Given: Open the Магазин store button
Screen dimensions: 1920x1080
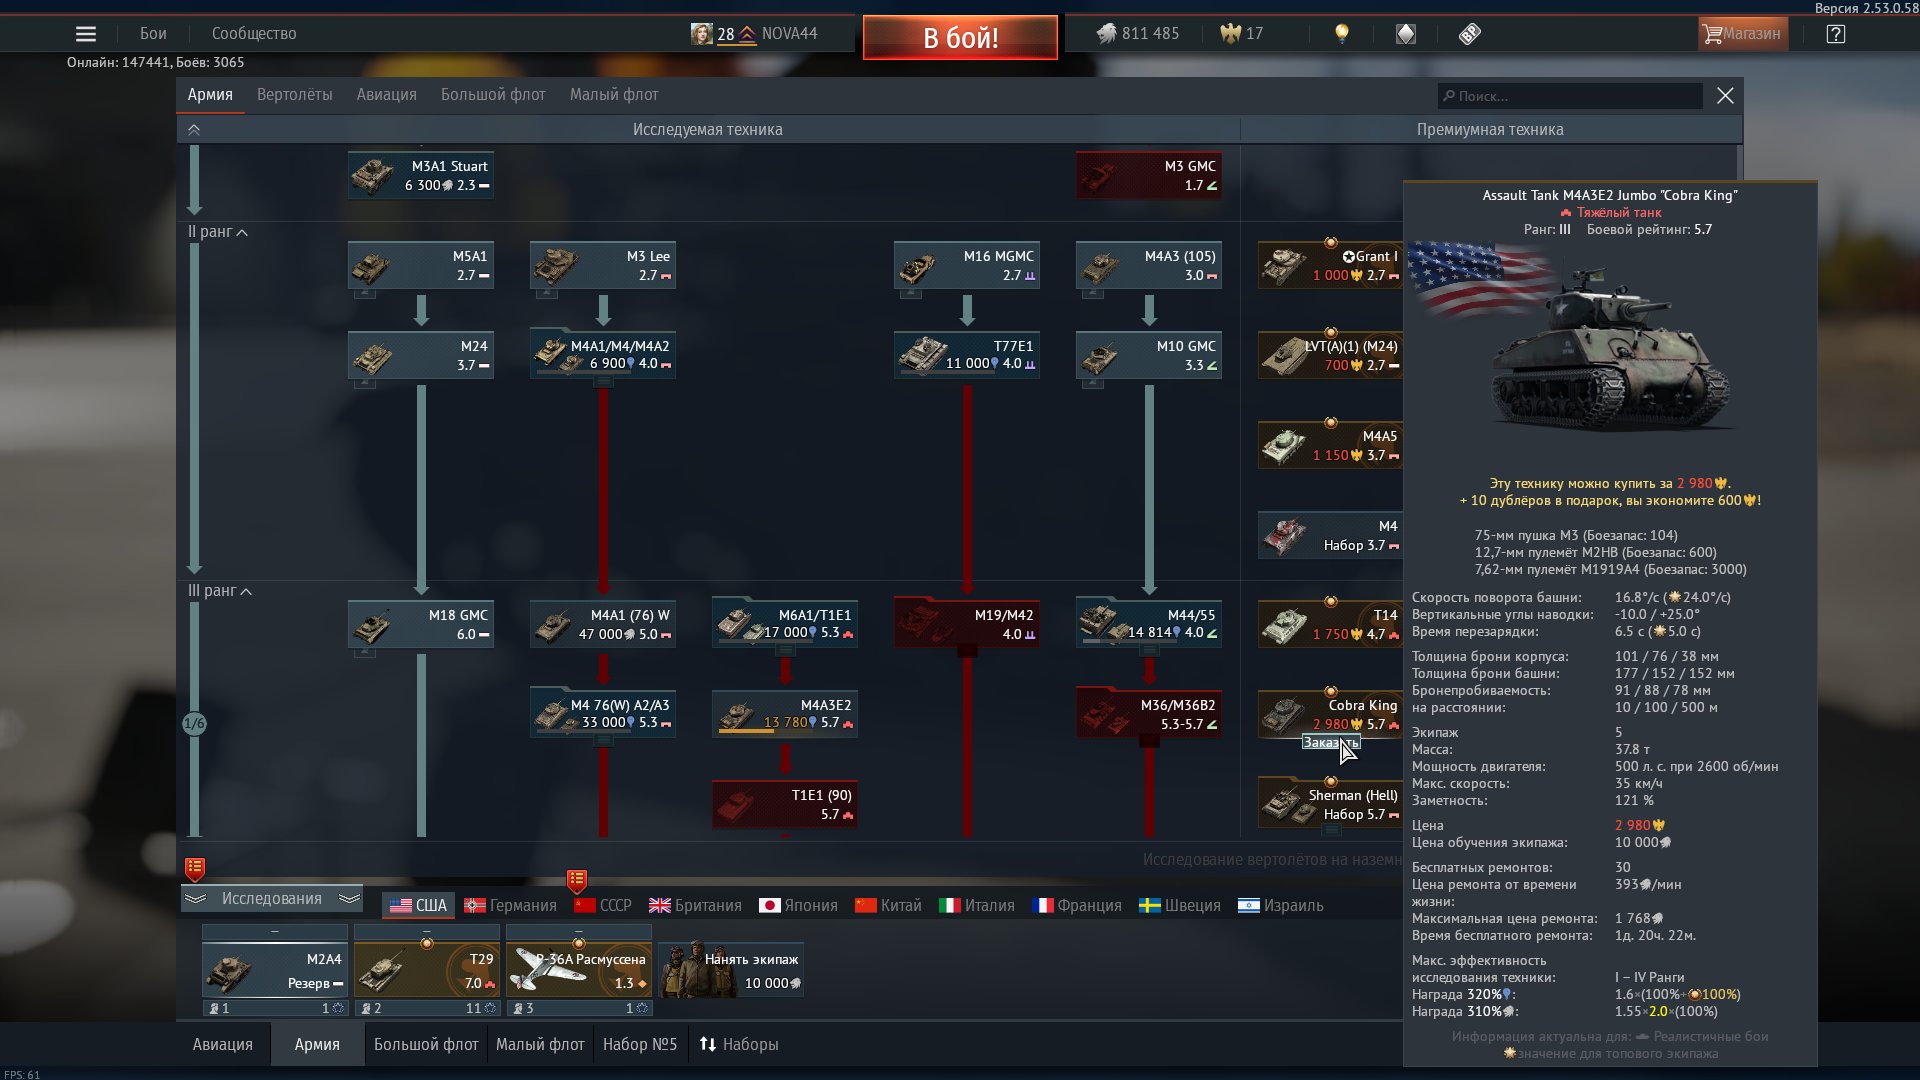Looking at the screenshot, I should click(x=1742, y=34).
